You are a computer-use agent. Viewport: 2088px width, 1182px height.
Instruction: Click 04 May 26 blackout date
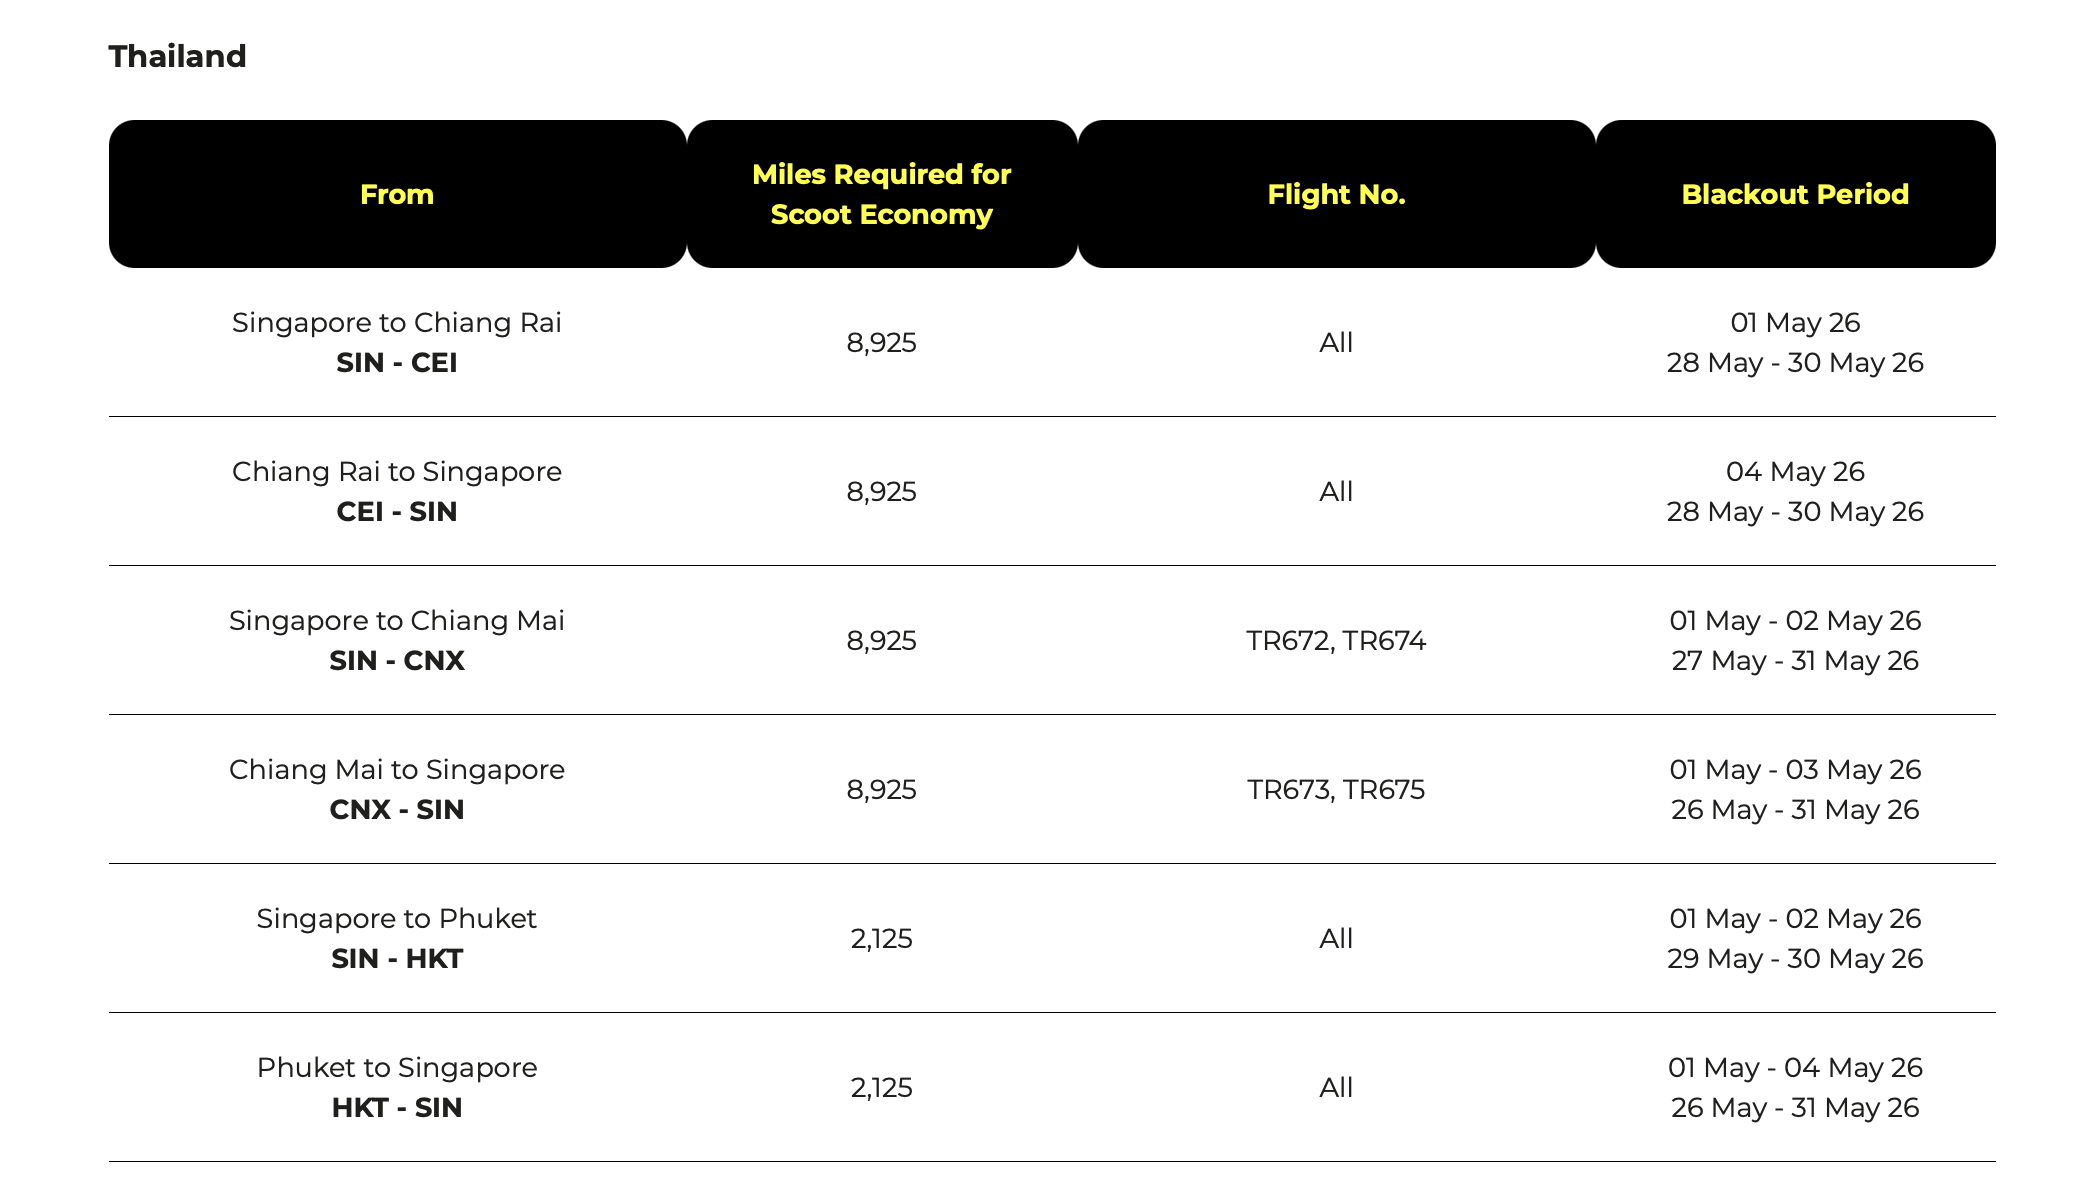[1795, 471]
